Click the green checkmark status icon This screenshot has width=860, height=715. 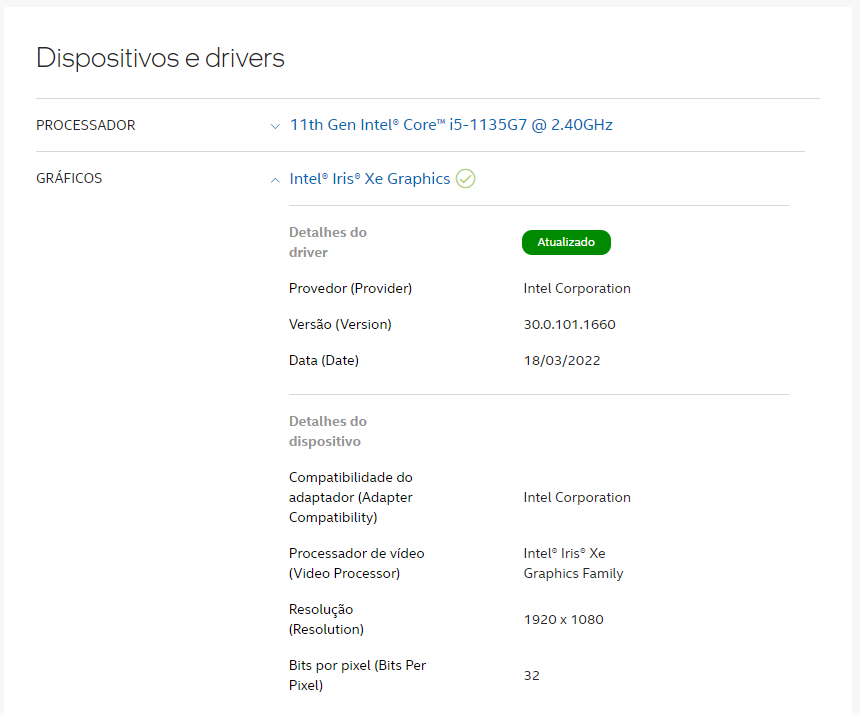466,179
